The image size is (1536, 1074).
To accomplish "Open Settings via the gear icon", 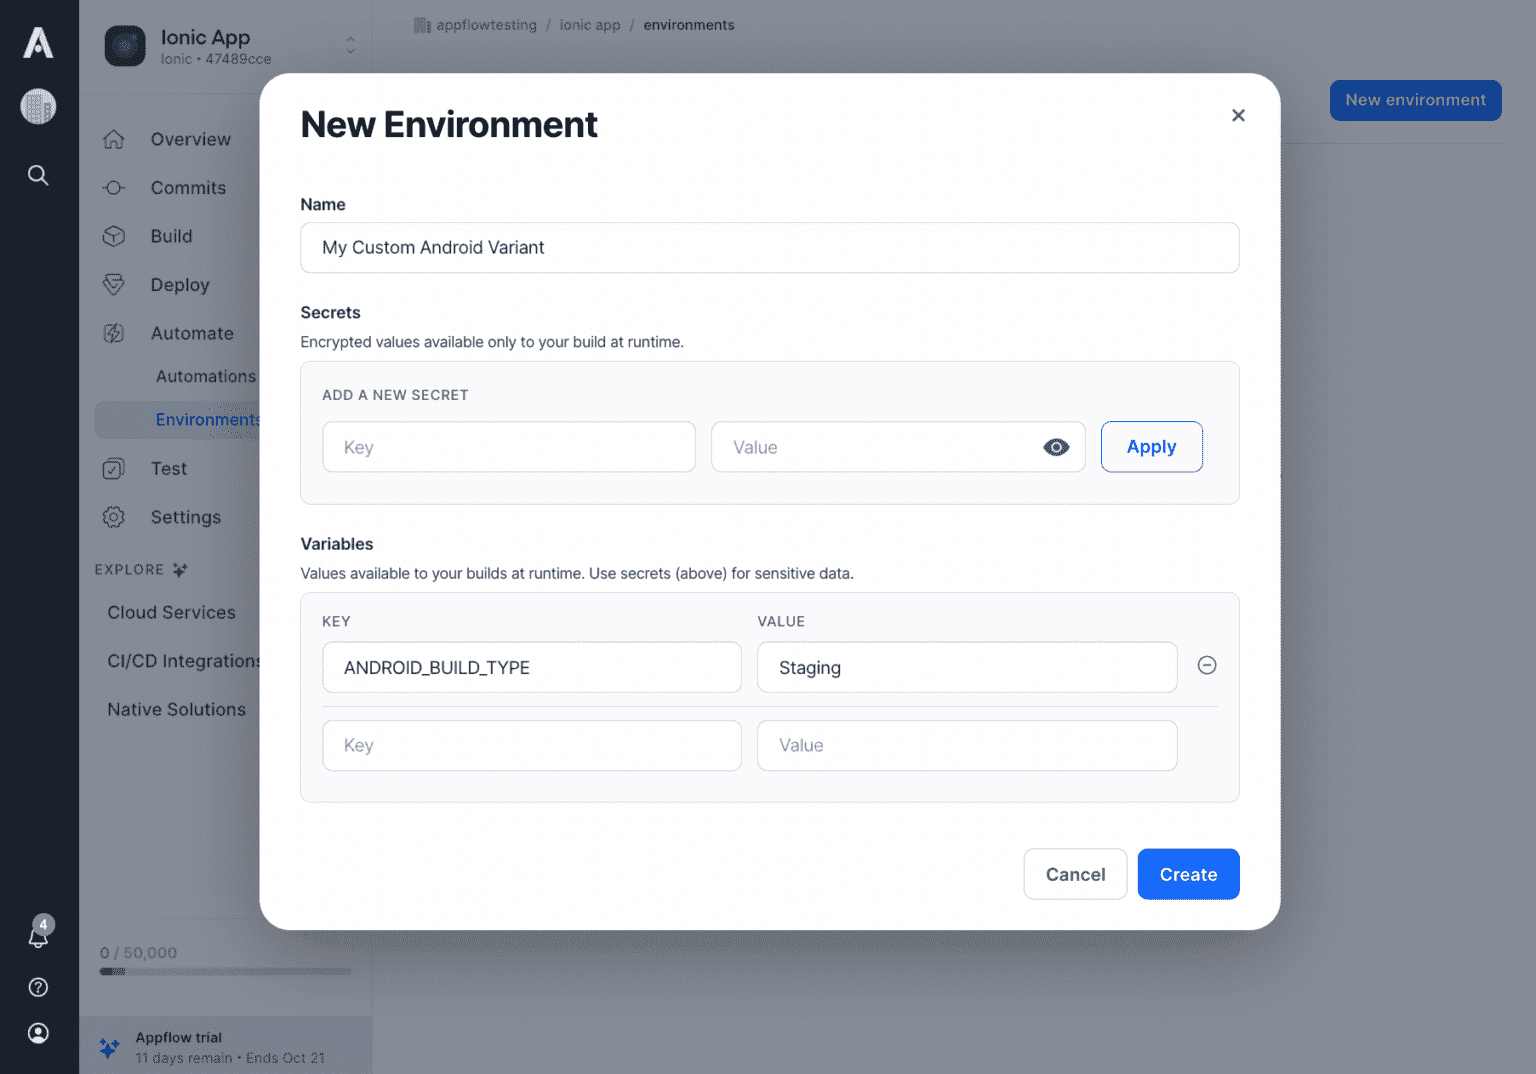I will (113, 517).
